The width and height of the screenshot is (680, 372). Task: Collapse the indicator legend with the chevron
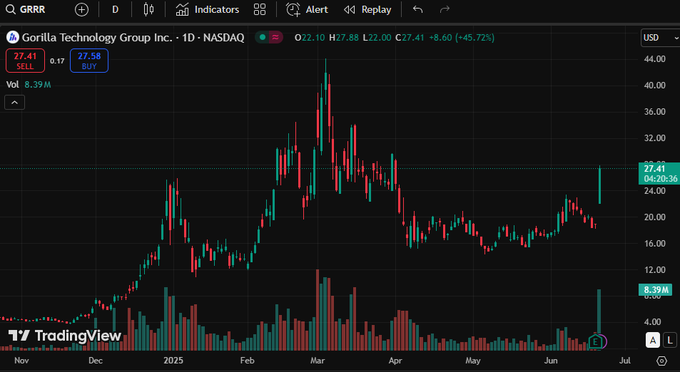pos(14,103)
